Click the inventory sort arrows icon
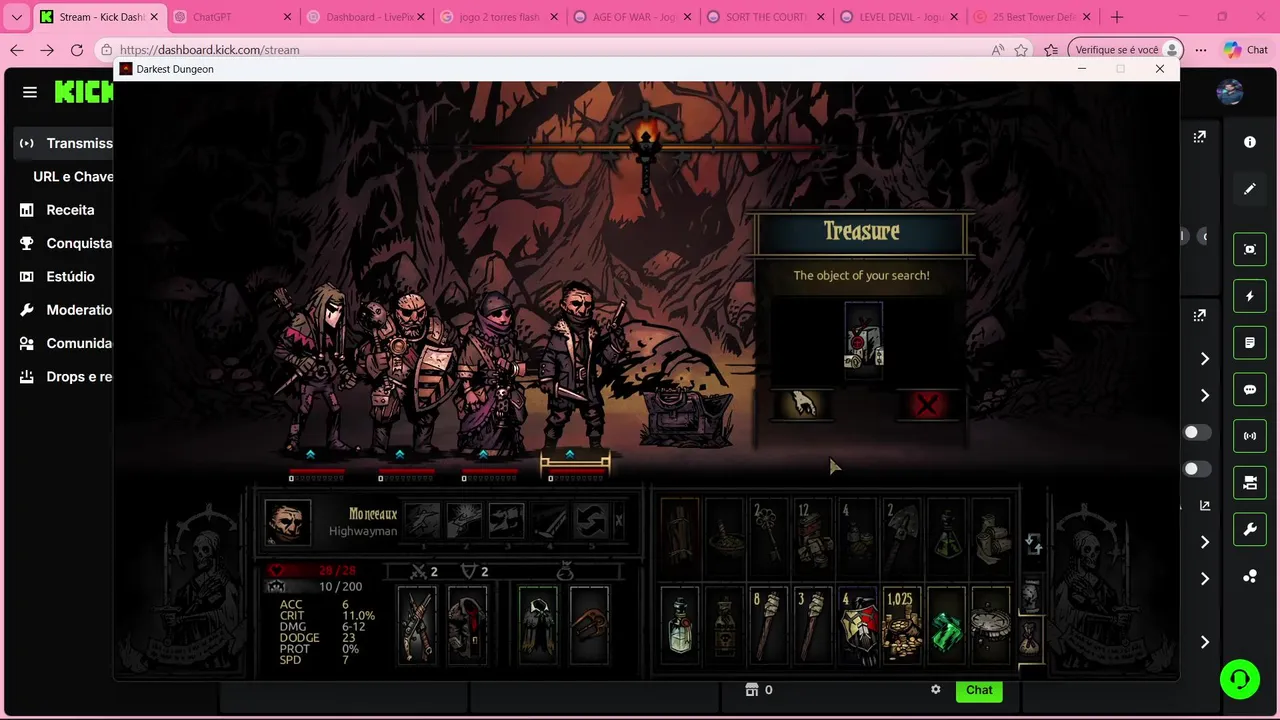1280x720 pixels. 1033,544
